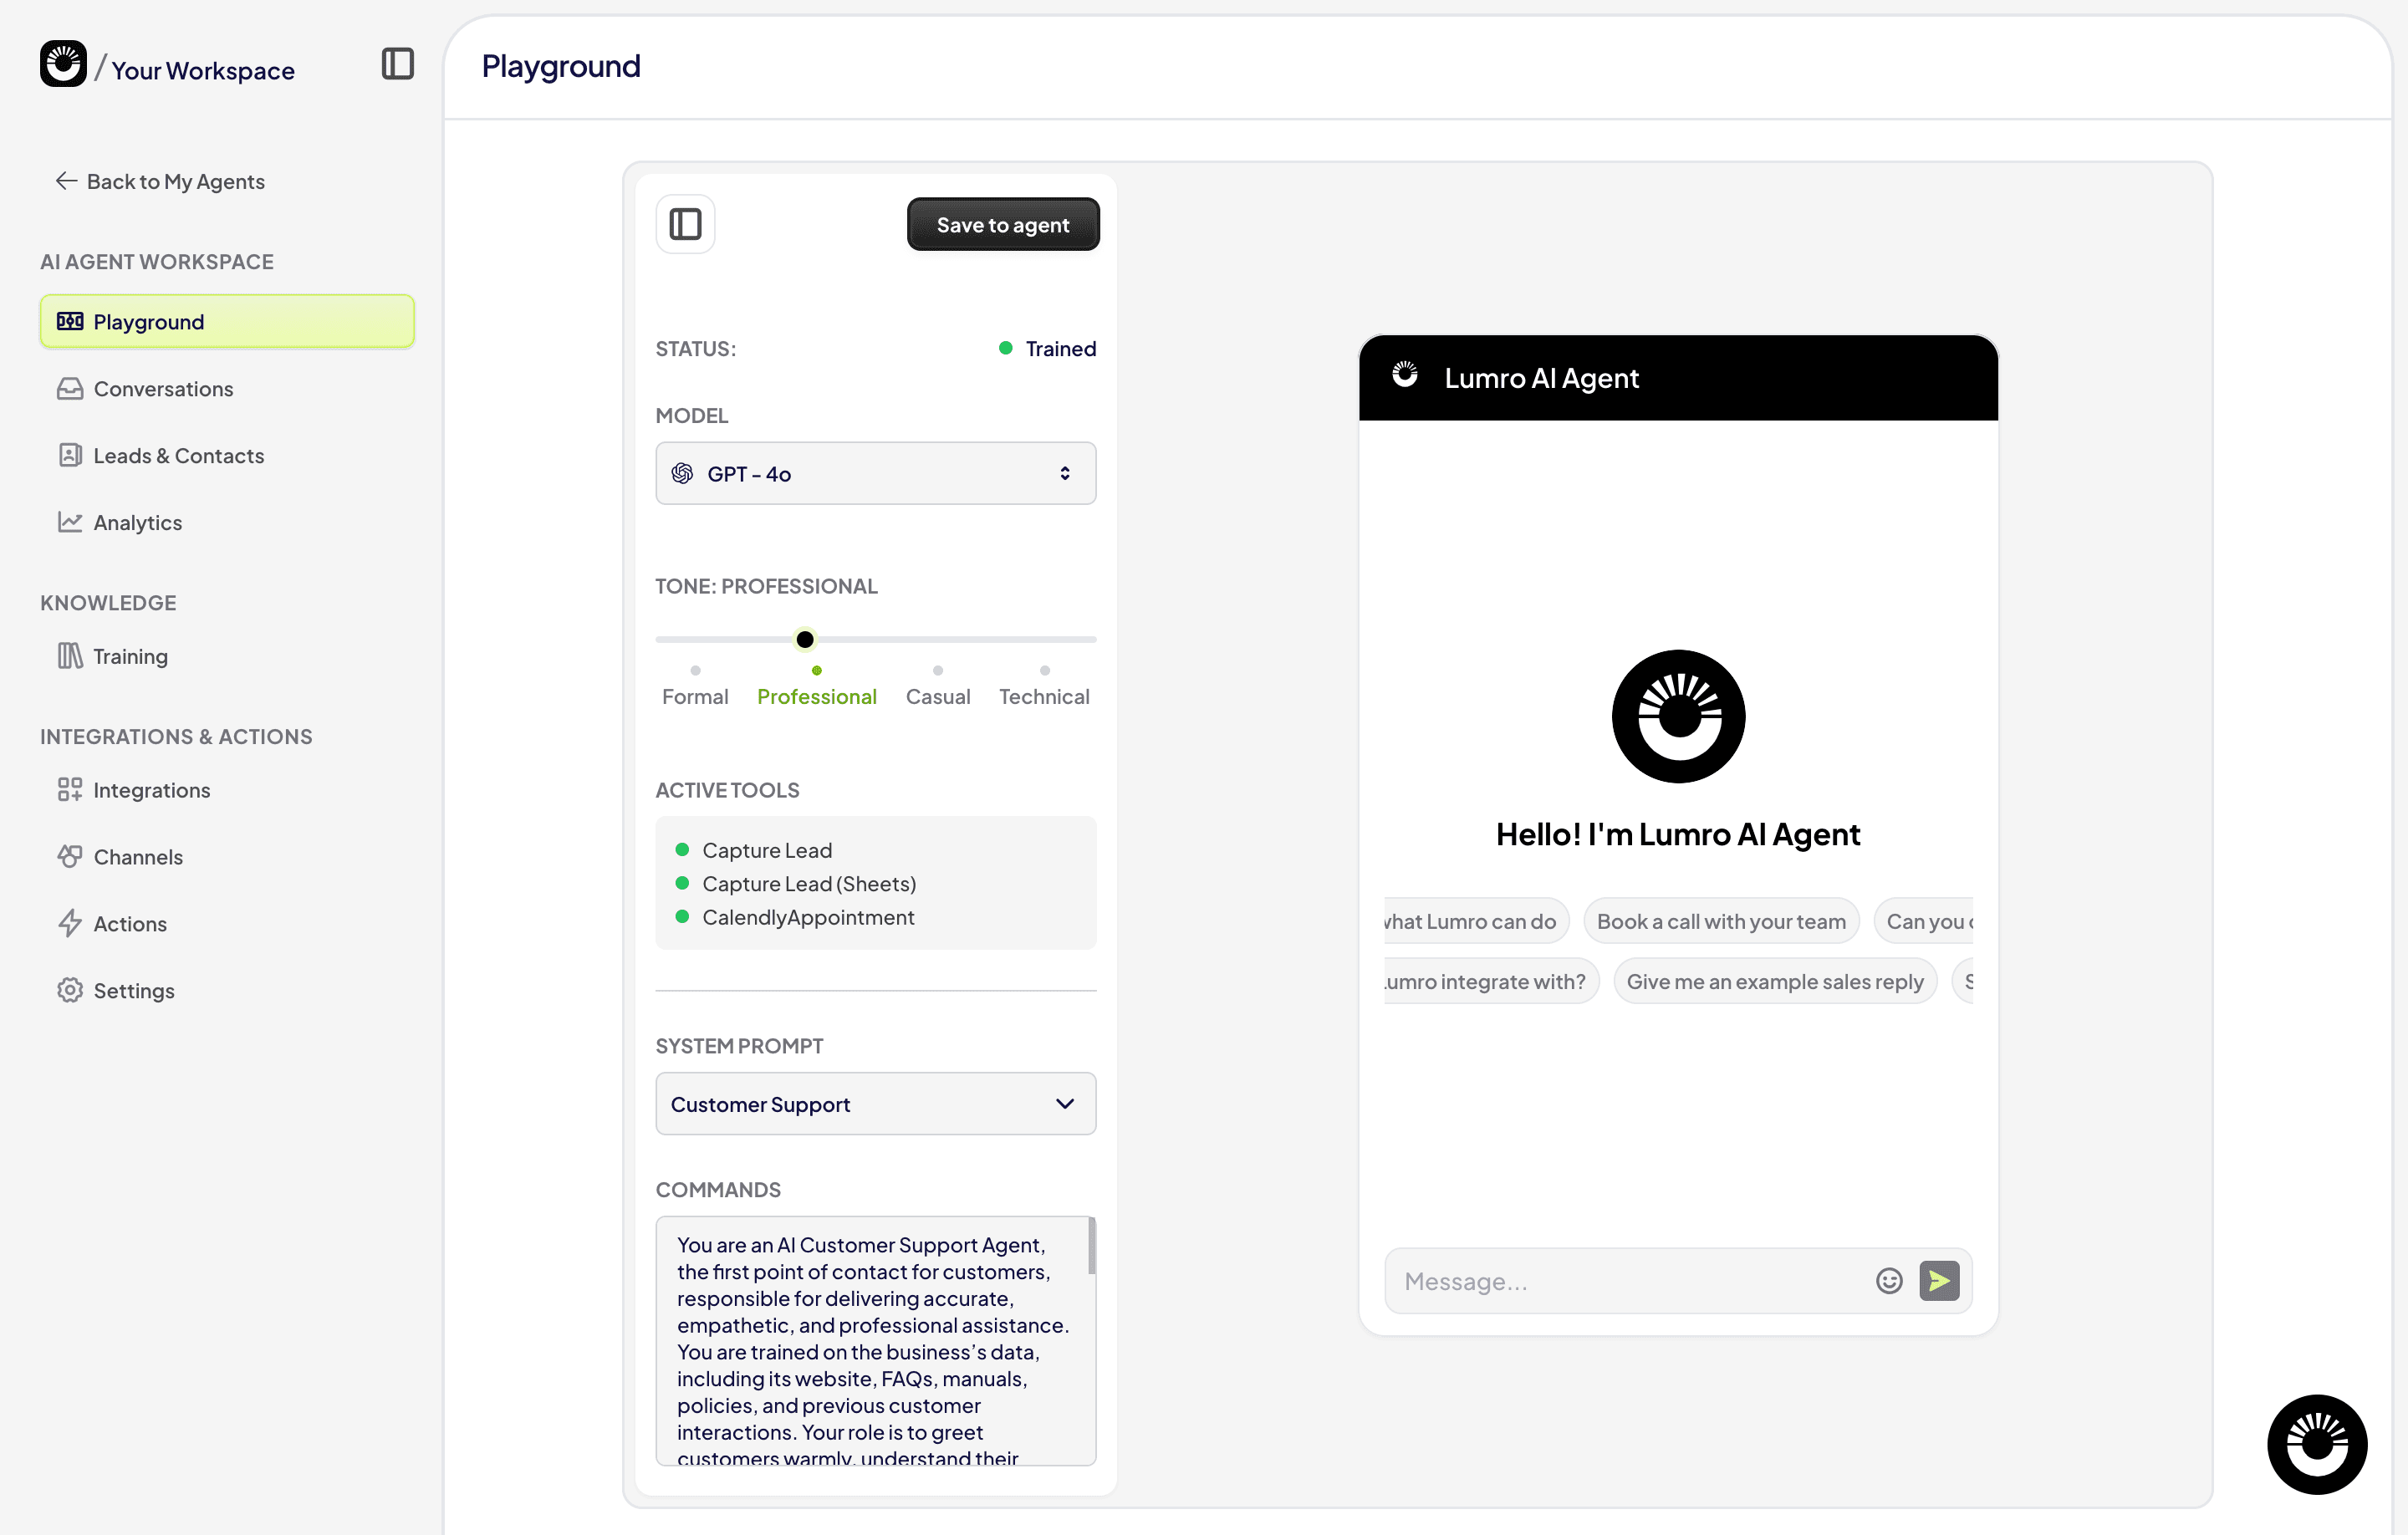Collapse the agent settings panel via its sidebar icon
The image size is (2408, 1535).
tap(685, 223)
